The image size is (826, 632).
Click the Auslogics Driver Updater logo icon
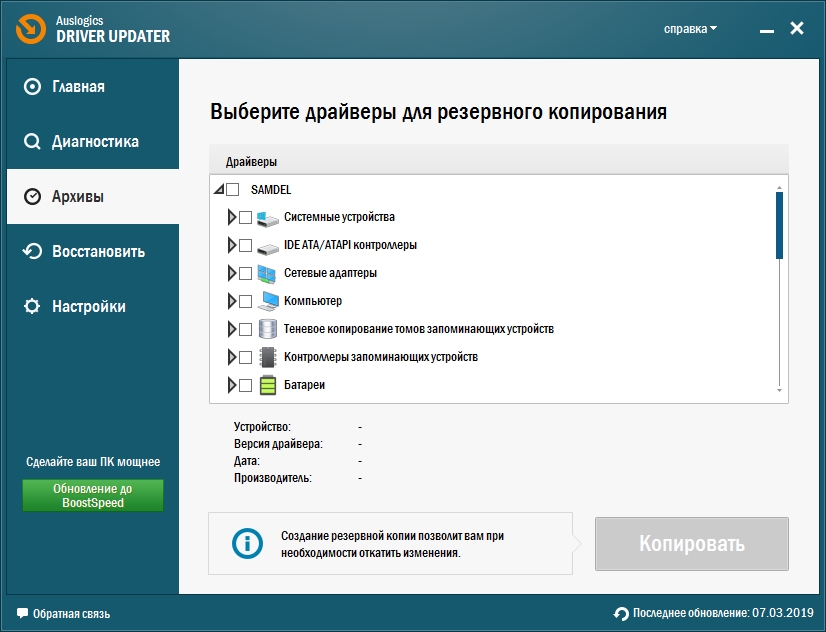point(28,29)
